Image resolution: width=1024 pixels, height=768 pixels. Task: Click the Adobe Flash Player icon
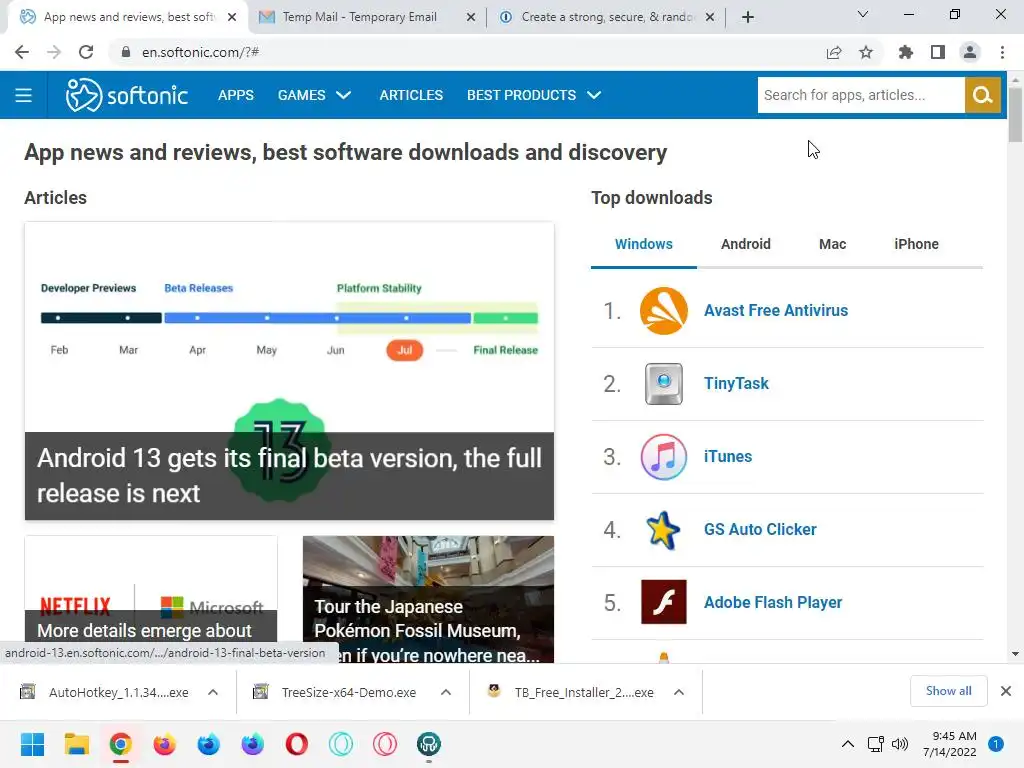pyautogui.click(x=664, y=602)
